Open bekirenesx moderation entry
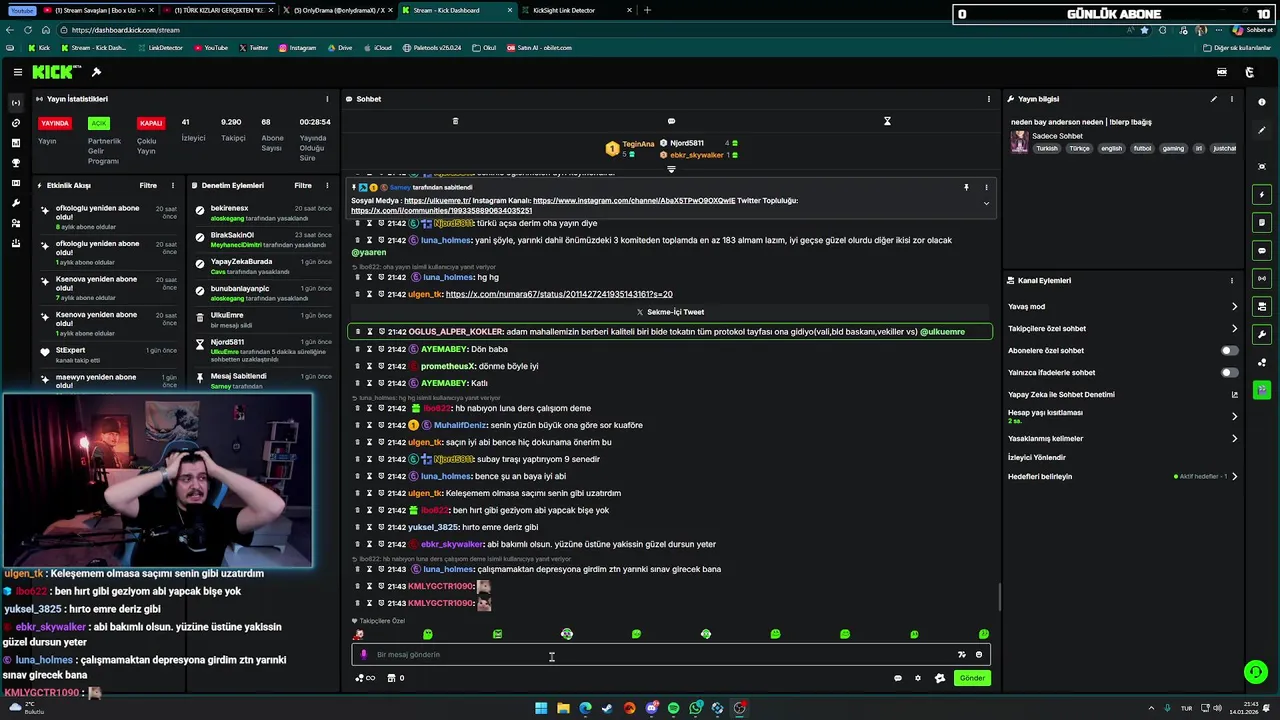This screenshot has height=720, width=1280. 265,212
